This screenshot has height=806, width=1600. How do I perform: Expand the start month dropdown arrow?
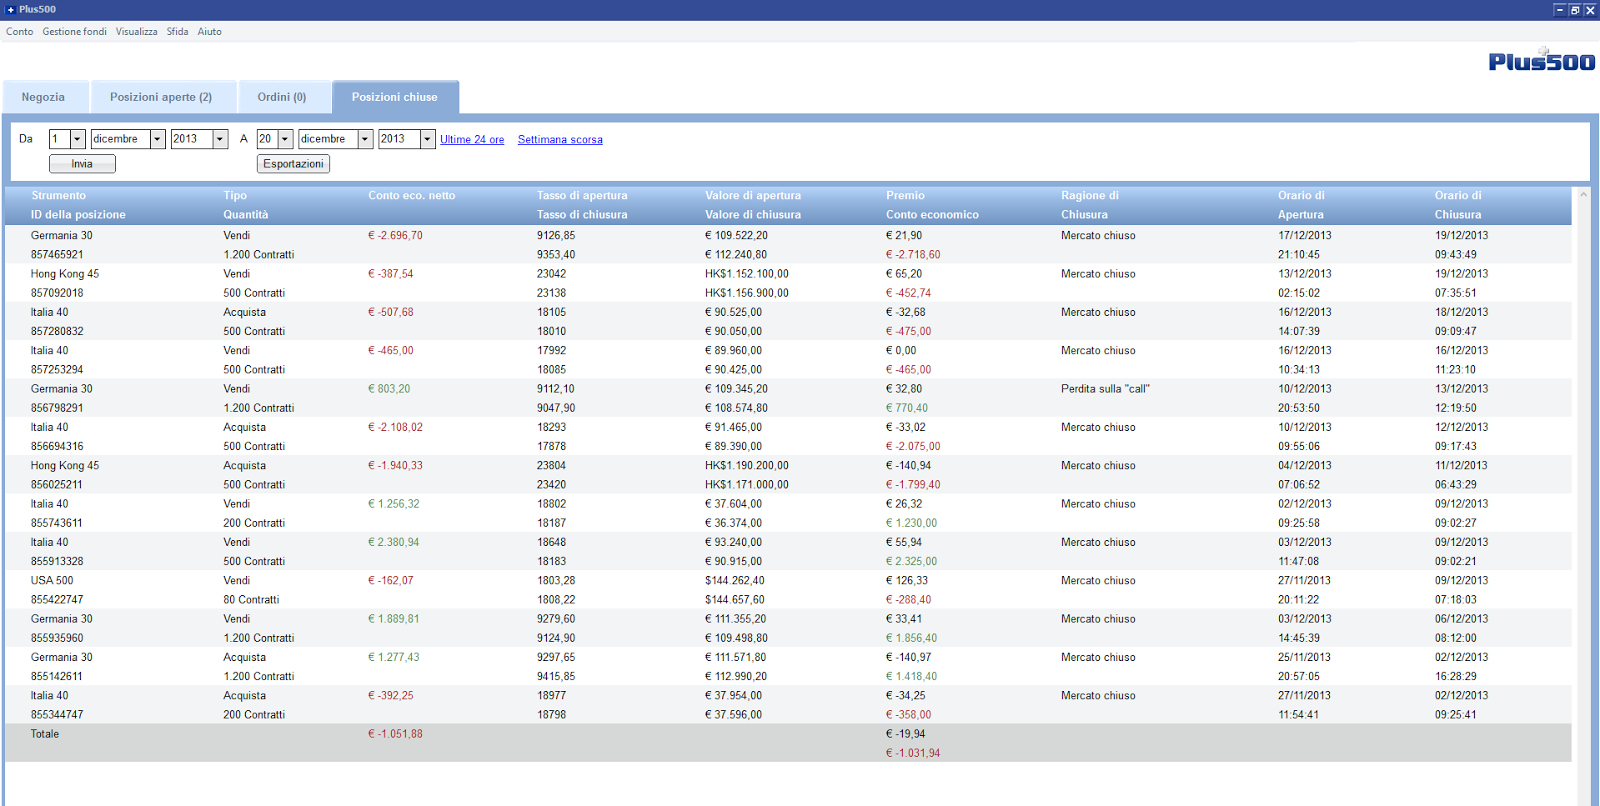pyautogui.click(x=157, y=139)
